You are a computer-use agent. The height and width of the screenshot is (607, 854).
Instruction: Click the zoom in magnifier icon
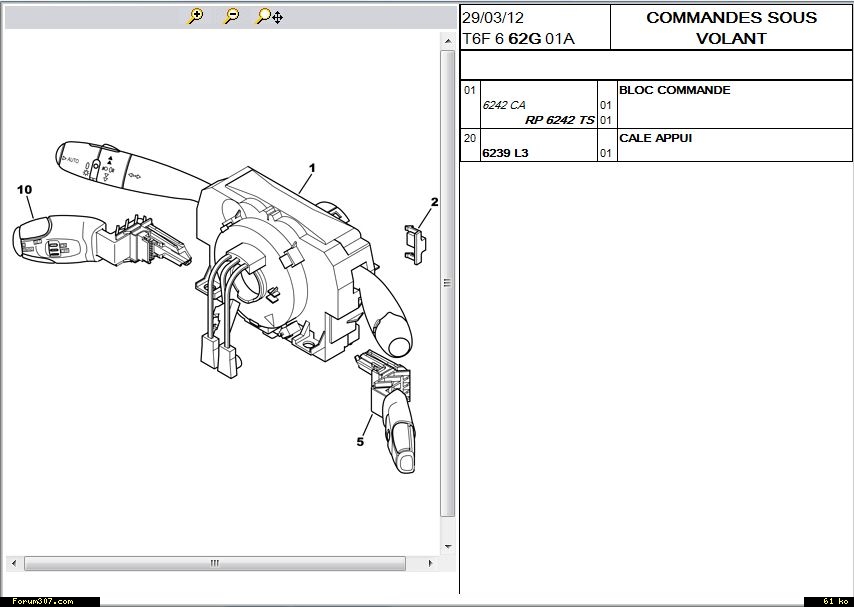196,16
